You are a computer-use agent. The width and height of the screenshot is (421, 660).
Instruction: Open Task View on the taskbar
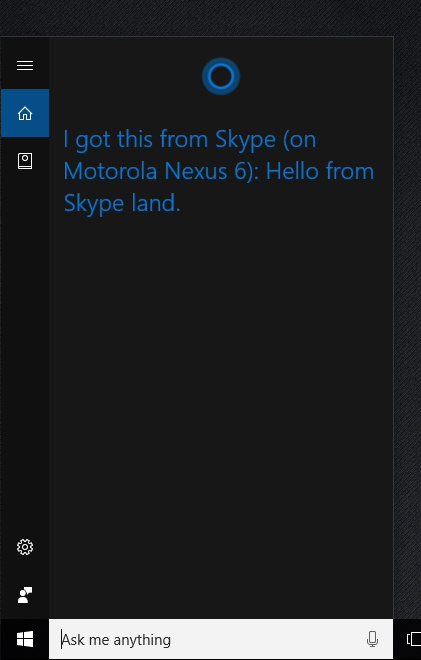click(412, 639)
